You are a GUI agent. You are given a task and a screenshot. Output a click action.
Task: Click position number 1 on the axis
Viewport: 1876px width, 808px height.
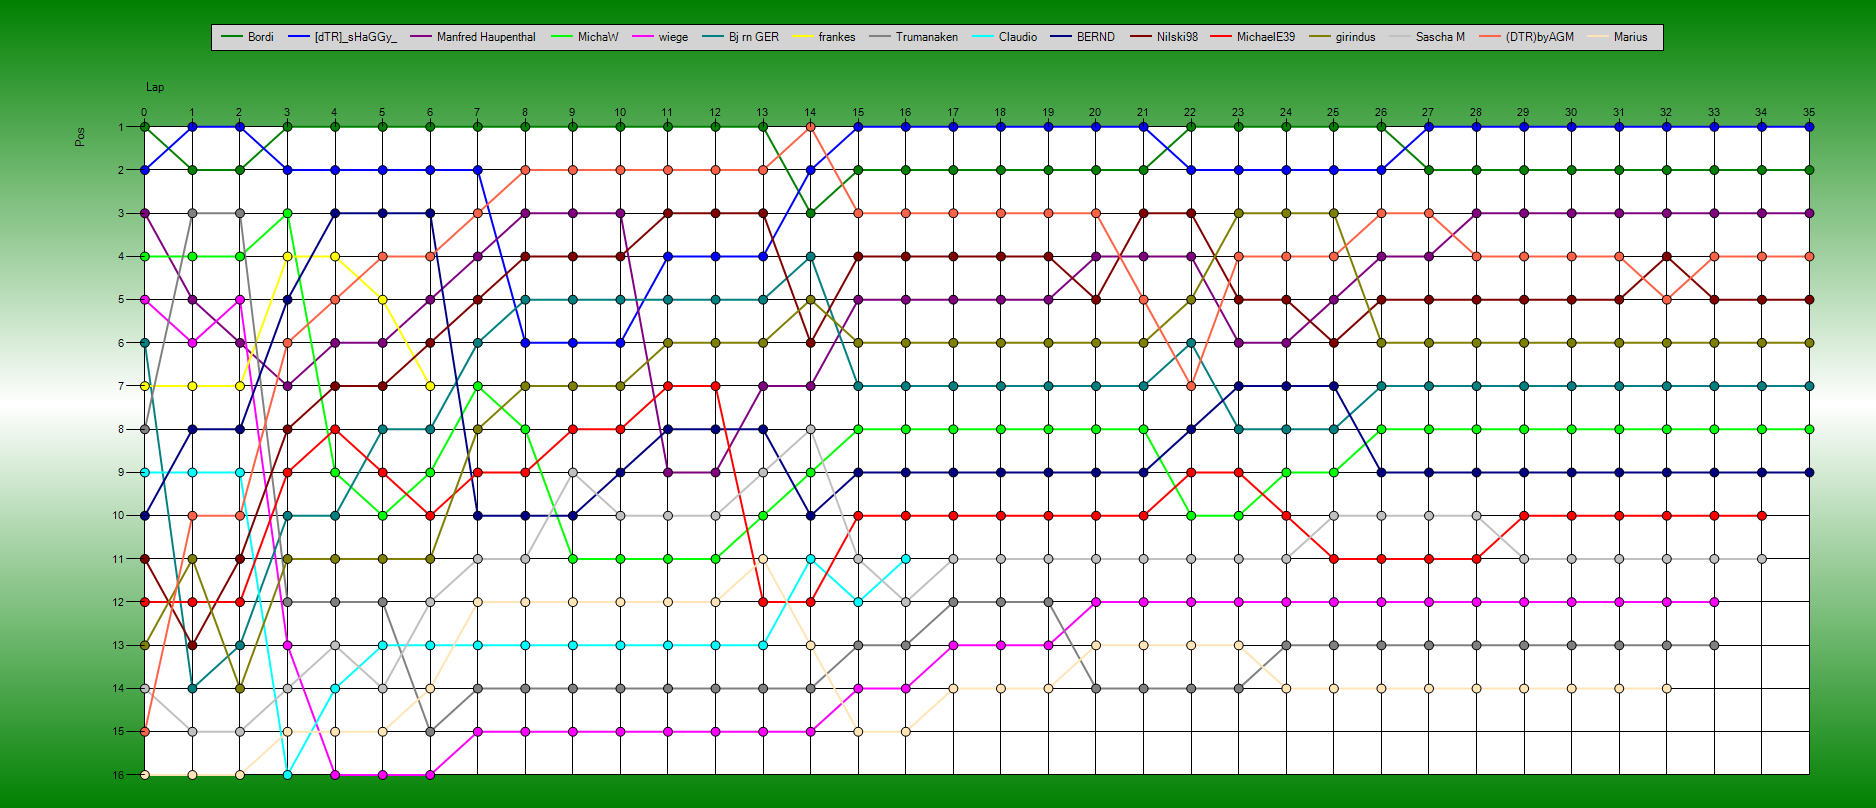[121, 127]
